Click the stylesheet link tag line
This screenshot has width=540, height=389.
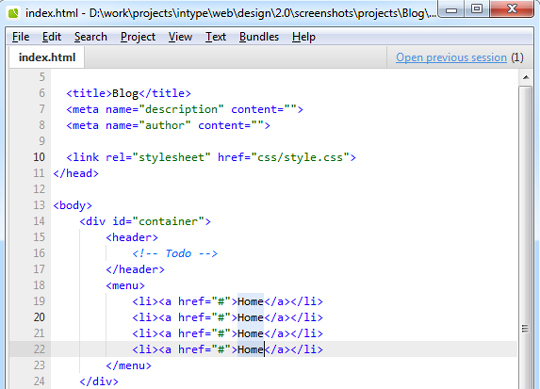211,157
